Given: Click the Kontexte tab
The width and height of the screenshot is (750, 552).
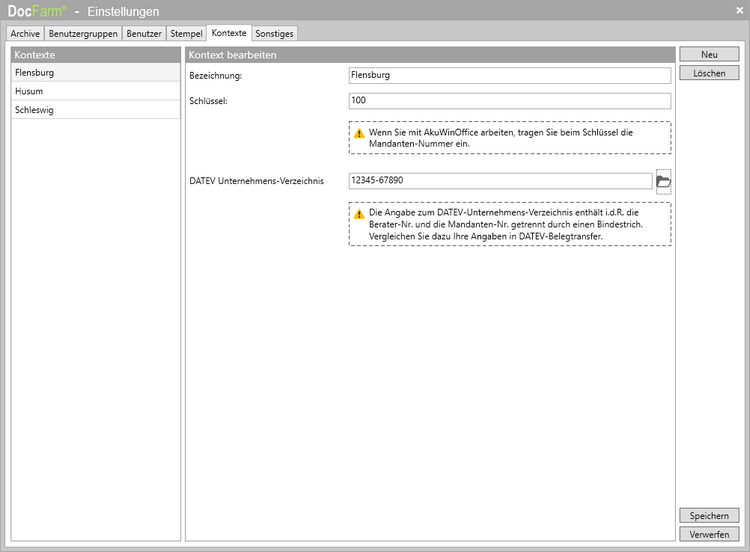Looking at the screenshot, I should pyautogui.click(x=229, y=33).
